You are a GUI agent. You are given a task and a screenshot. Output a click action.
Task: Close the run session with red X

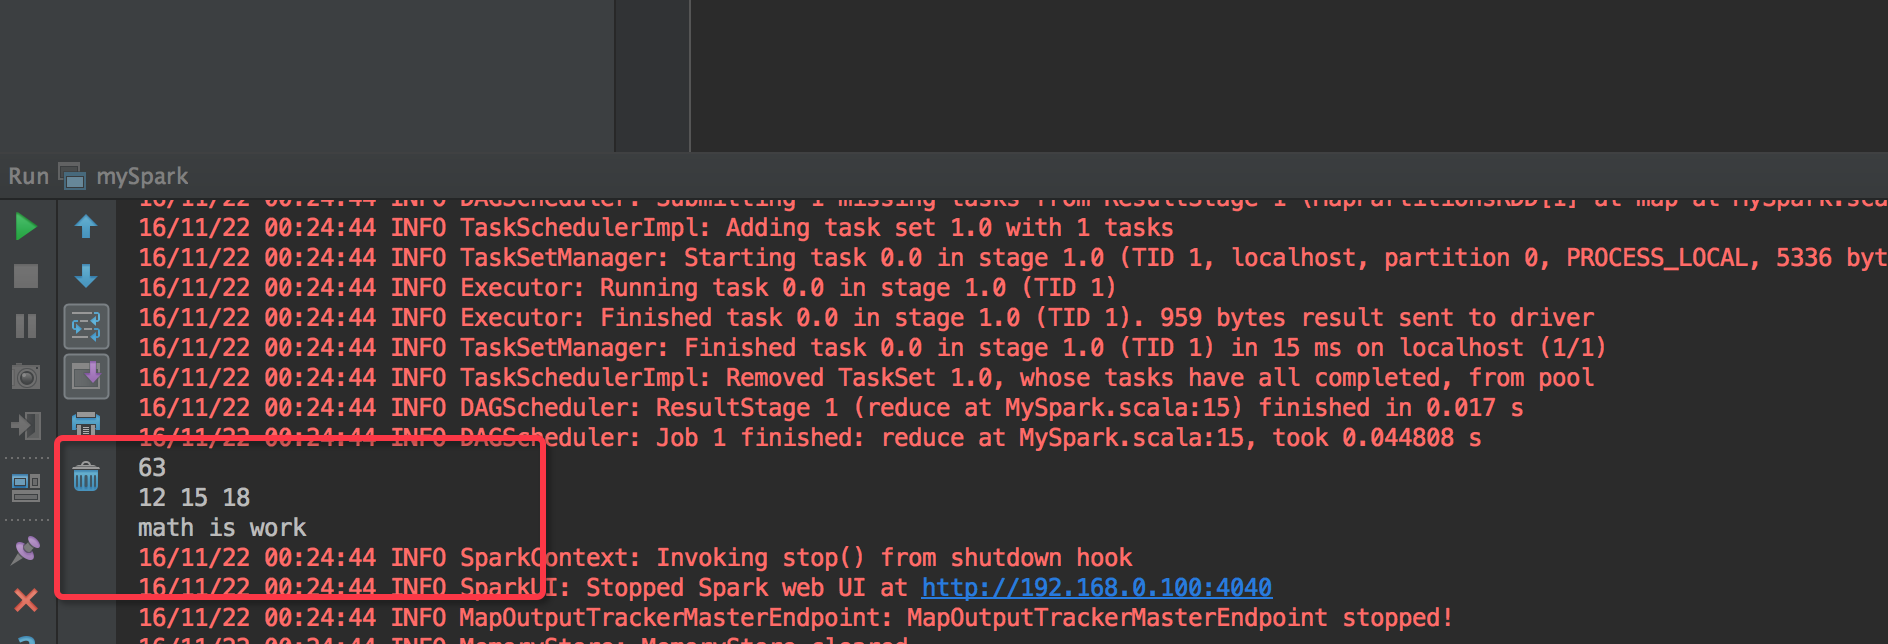tap(27, 600)
